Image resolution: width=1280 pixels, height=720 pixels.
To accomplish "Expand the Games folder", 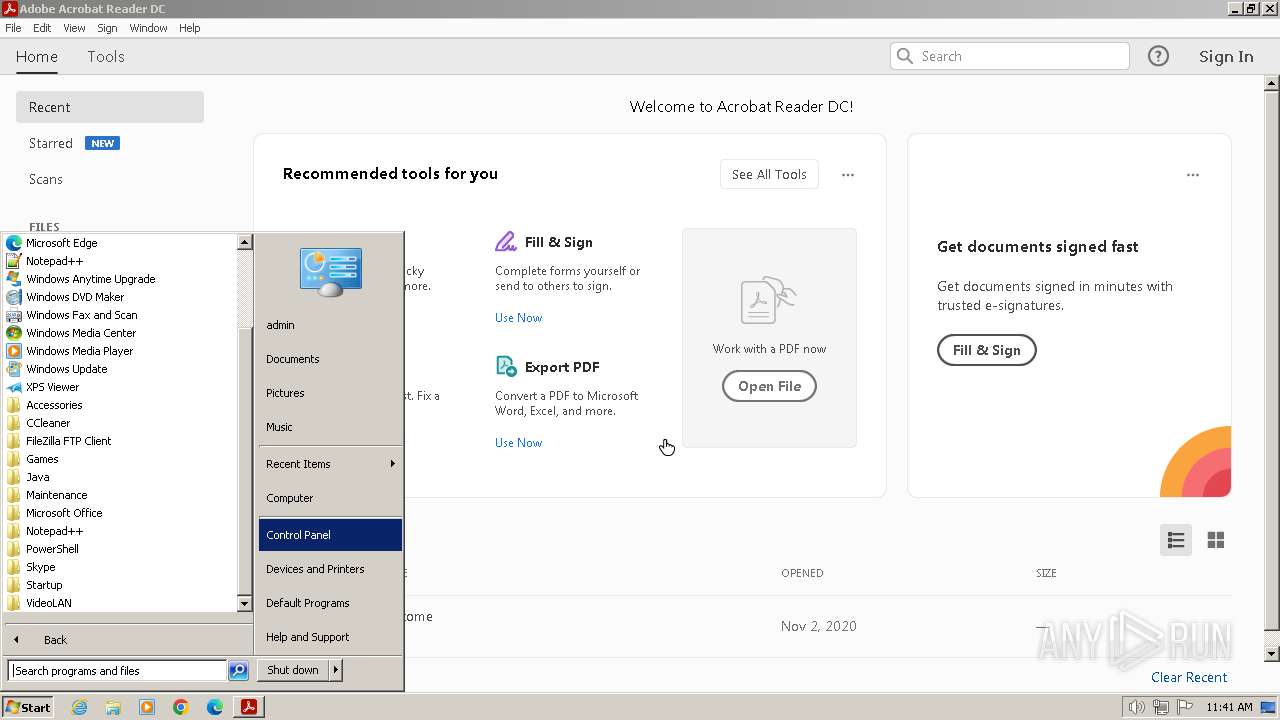I will [42, 459].
